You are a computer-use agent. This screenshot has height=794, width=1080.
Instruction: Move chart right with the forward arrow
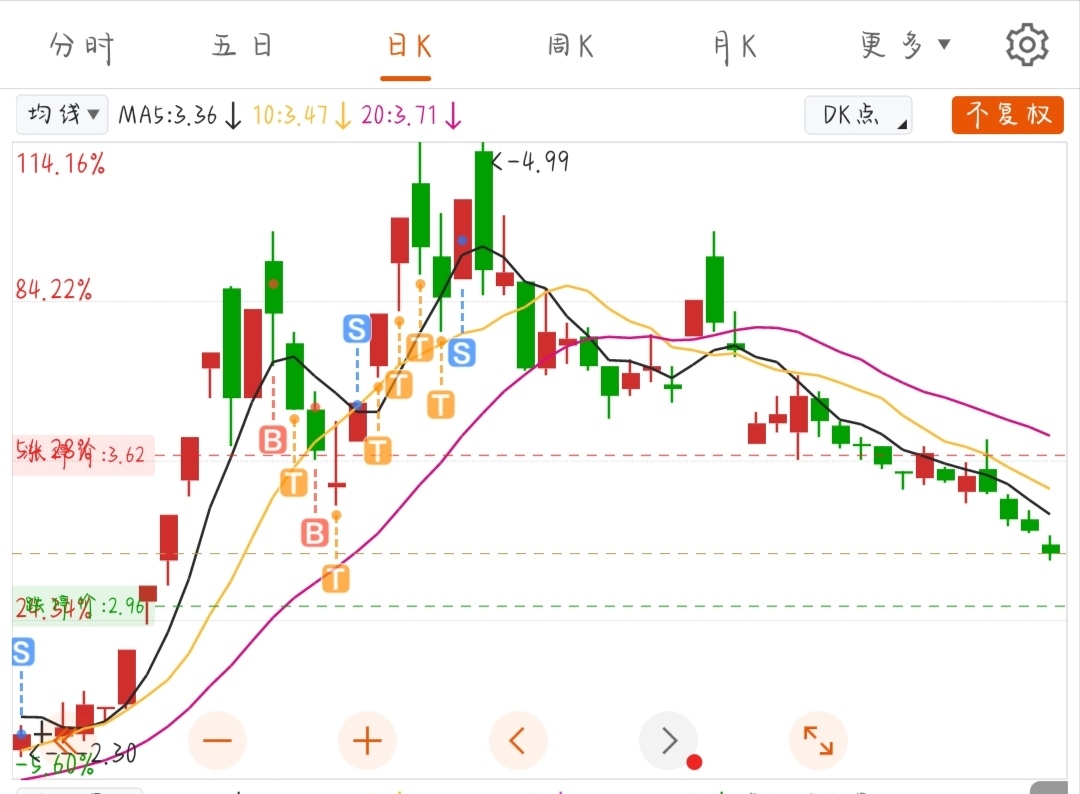coord(668,741)
